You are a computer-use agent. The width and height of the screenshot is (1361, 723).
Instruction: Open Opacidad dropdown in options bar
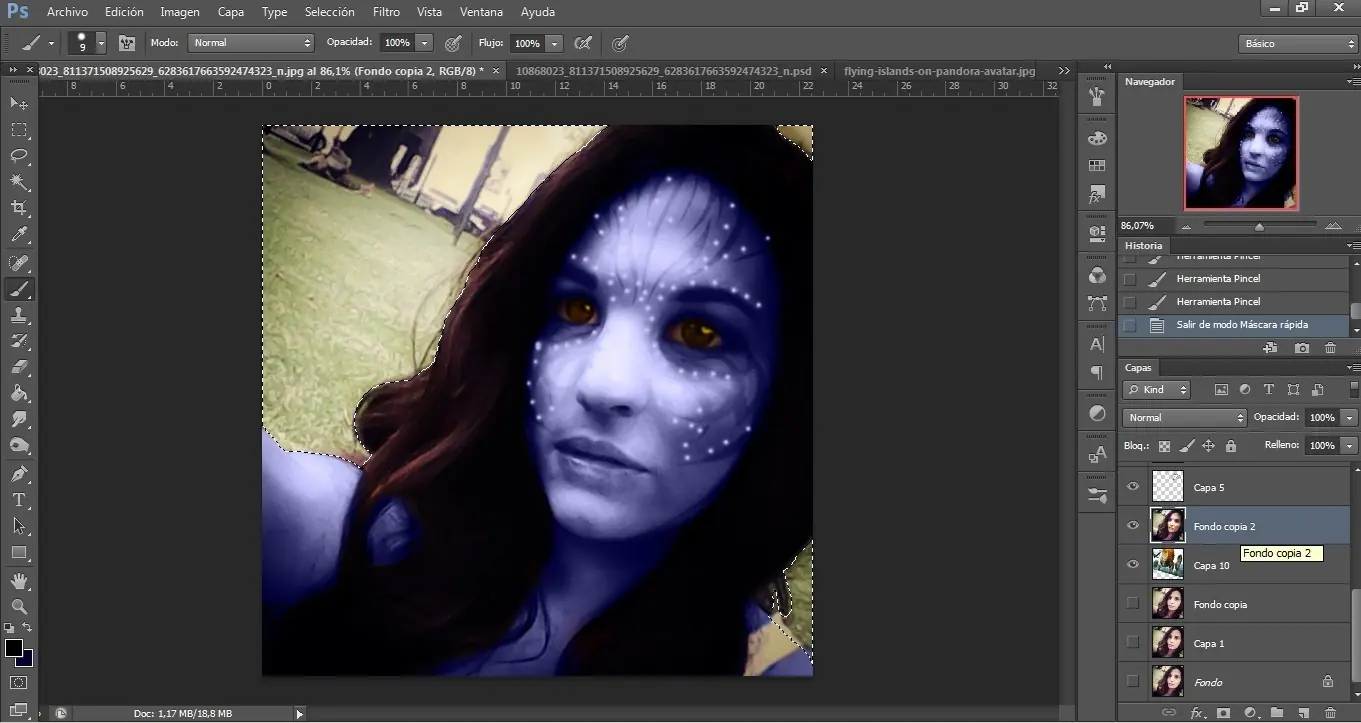[x=425, y=43]
